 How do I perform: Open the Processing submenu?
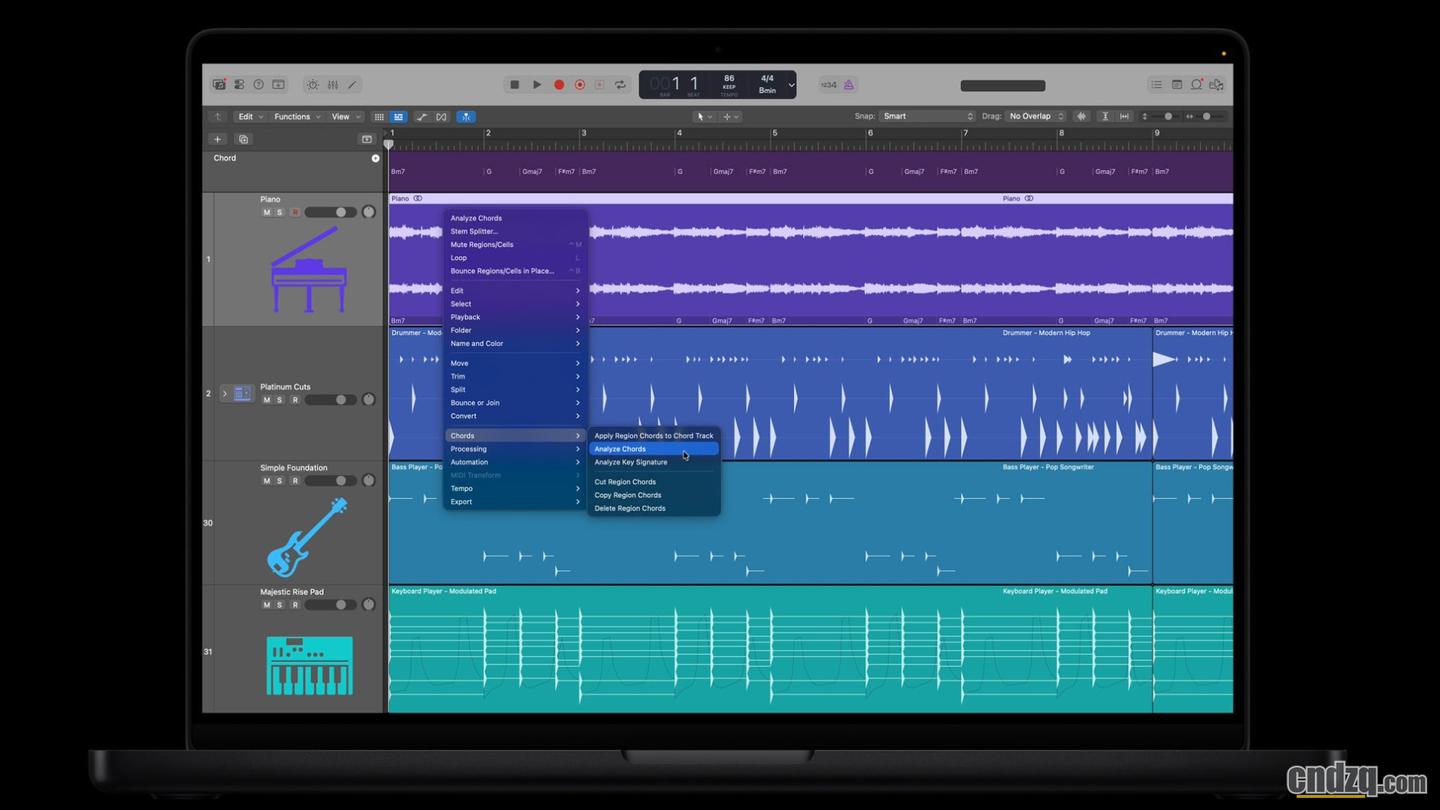click(515, 449)
